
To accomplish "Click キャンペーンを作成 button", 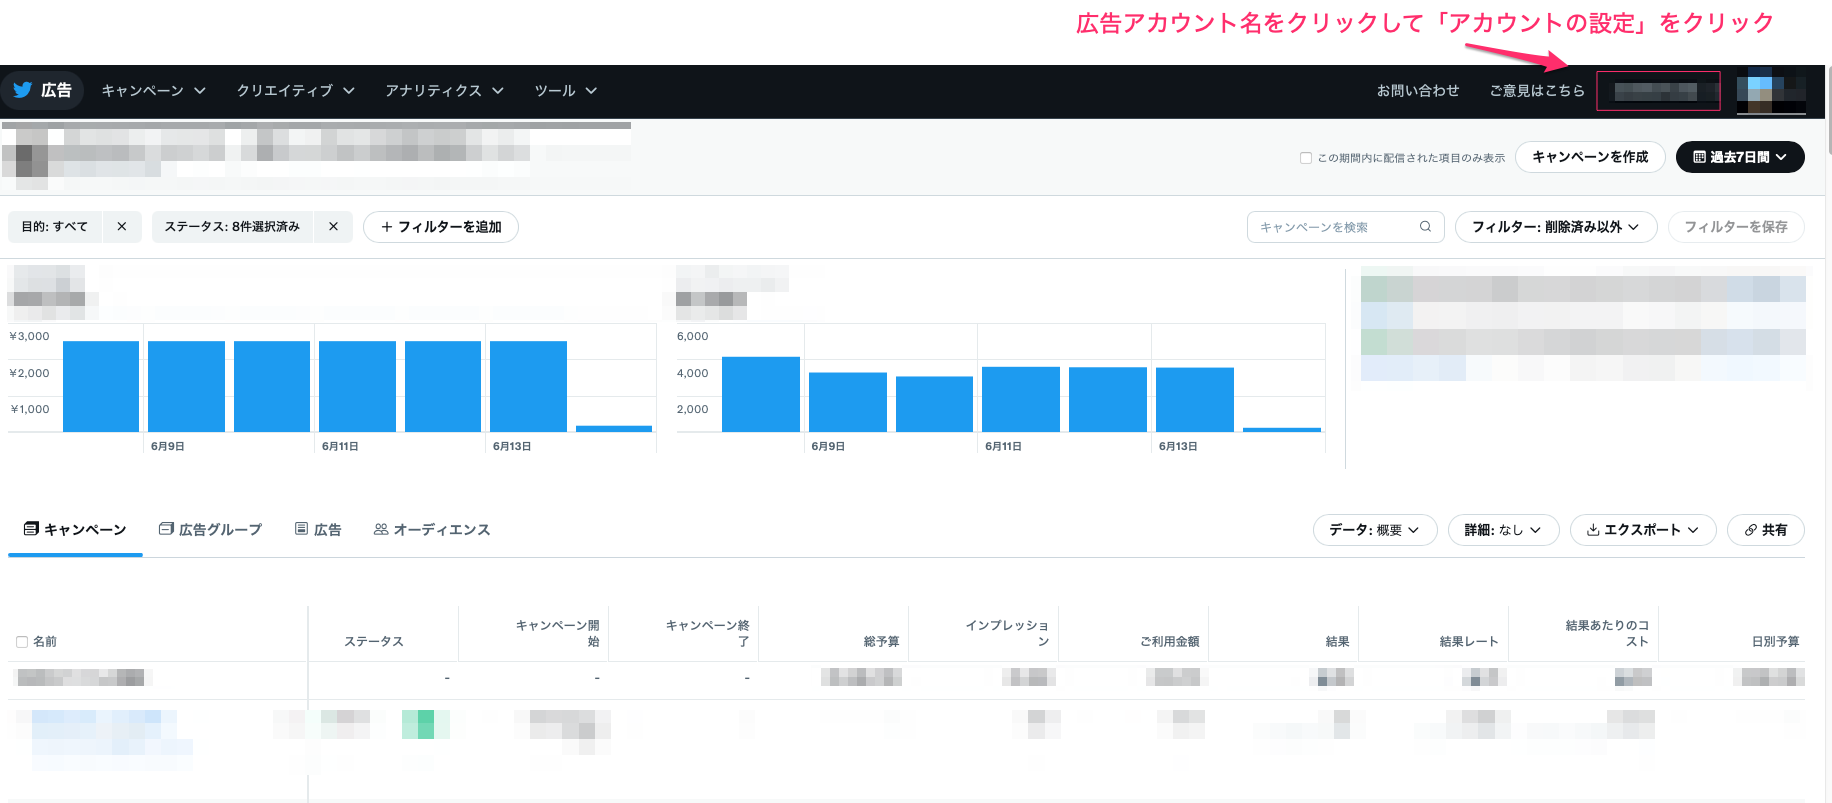I will [x=1590, y=157].
